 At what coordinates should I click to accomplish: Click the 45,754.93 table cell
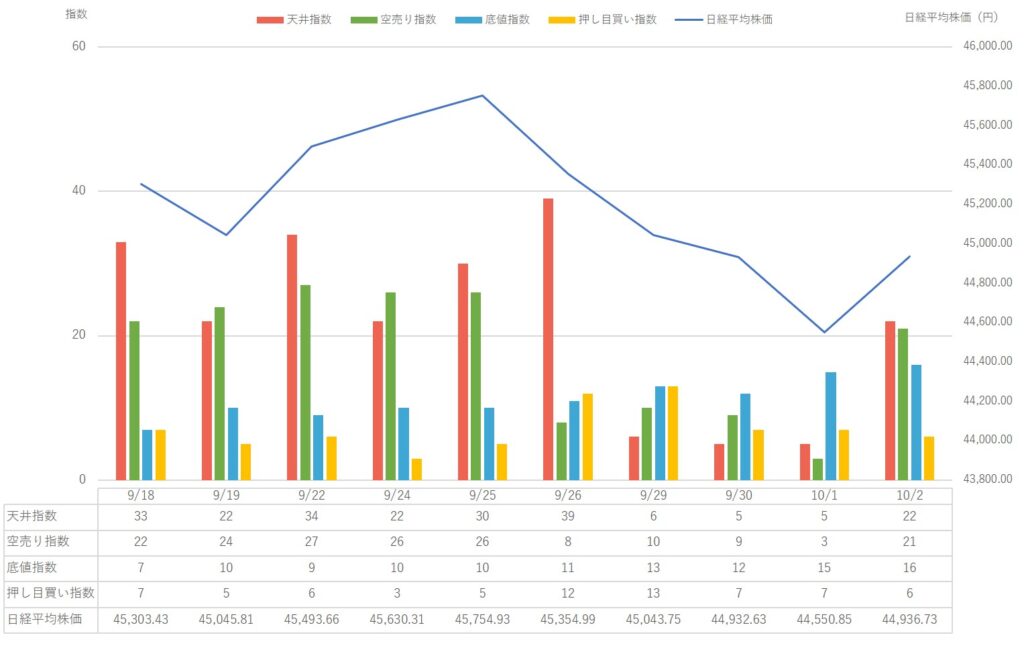tap(482, 619)
